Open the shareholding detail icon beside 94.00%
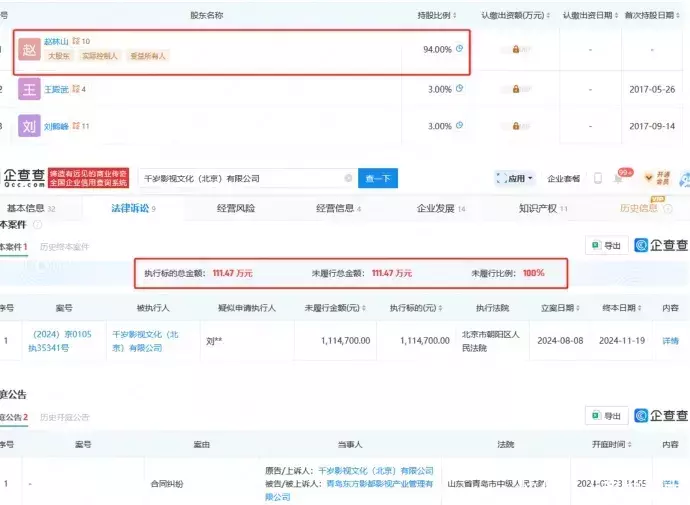The width and height of the screenshot is (690, 505). (x=460, y=48)
